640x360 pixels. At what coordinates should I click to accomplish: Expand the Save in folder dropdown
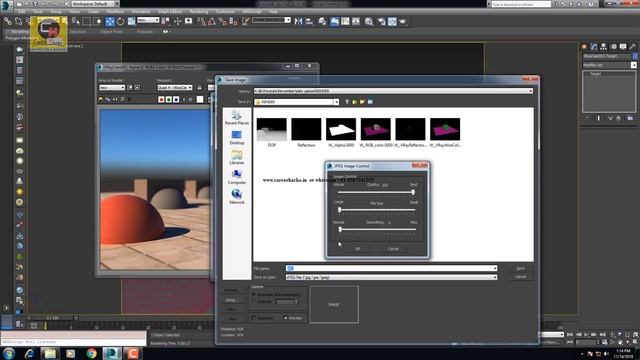click(336, 102)
